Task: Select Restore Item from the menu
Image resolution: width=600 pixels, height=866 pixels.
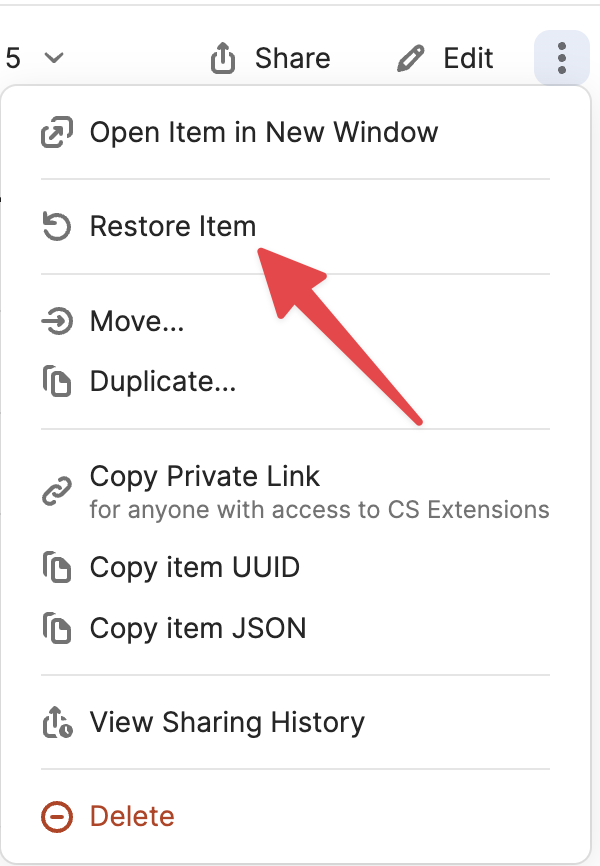Action: pos(173,227)
